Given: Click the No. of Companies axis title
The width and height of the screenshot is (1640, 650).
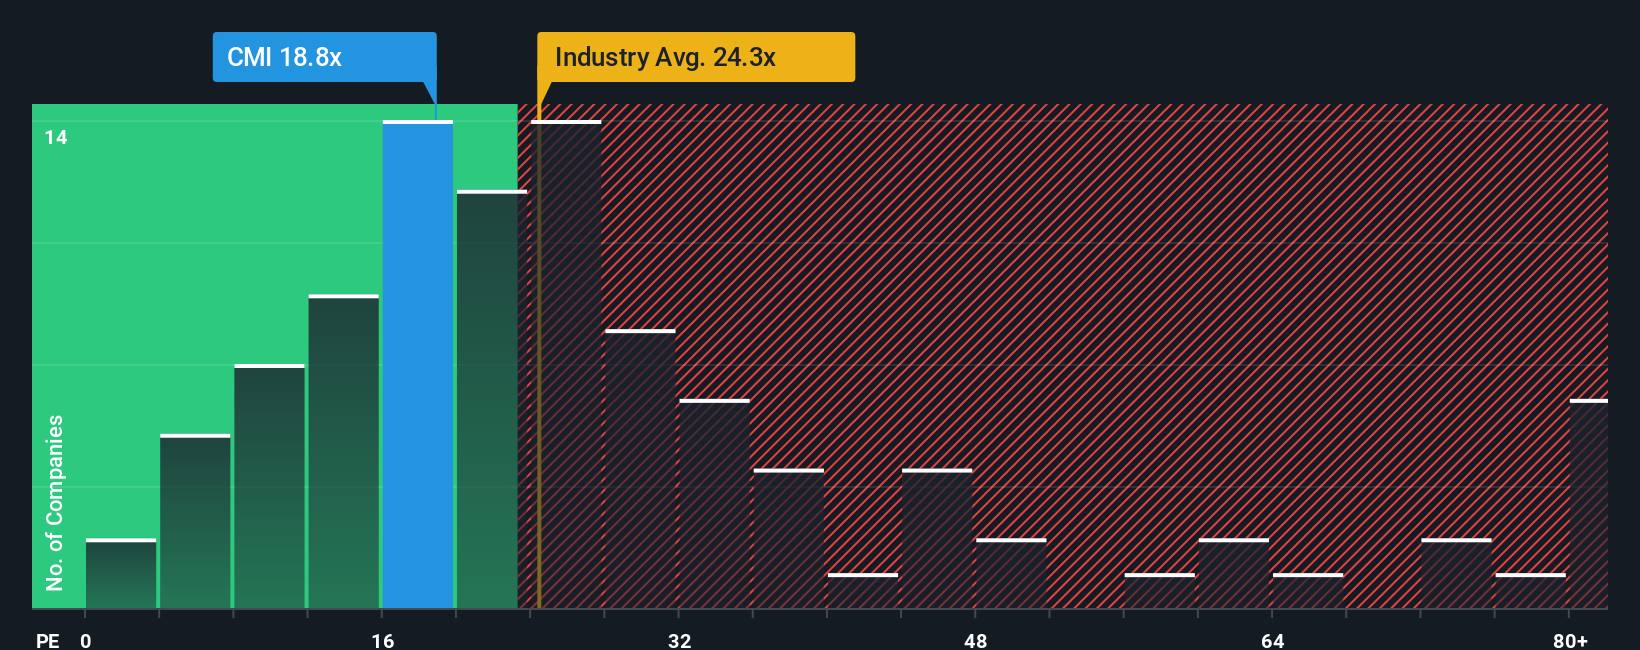Looking at the screenshot, I should click(54, 502).
